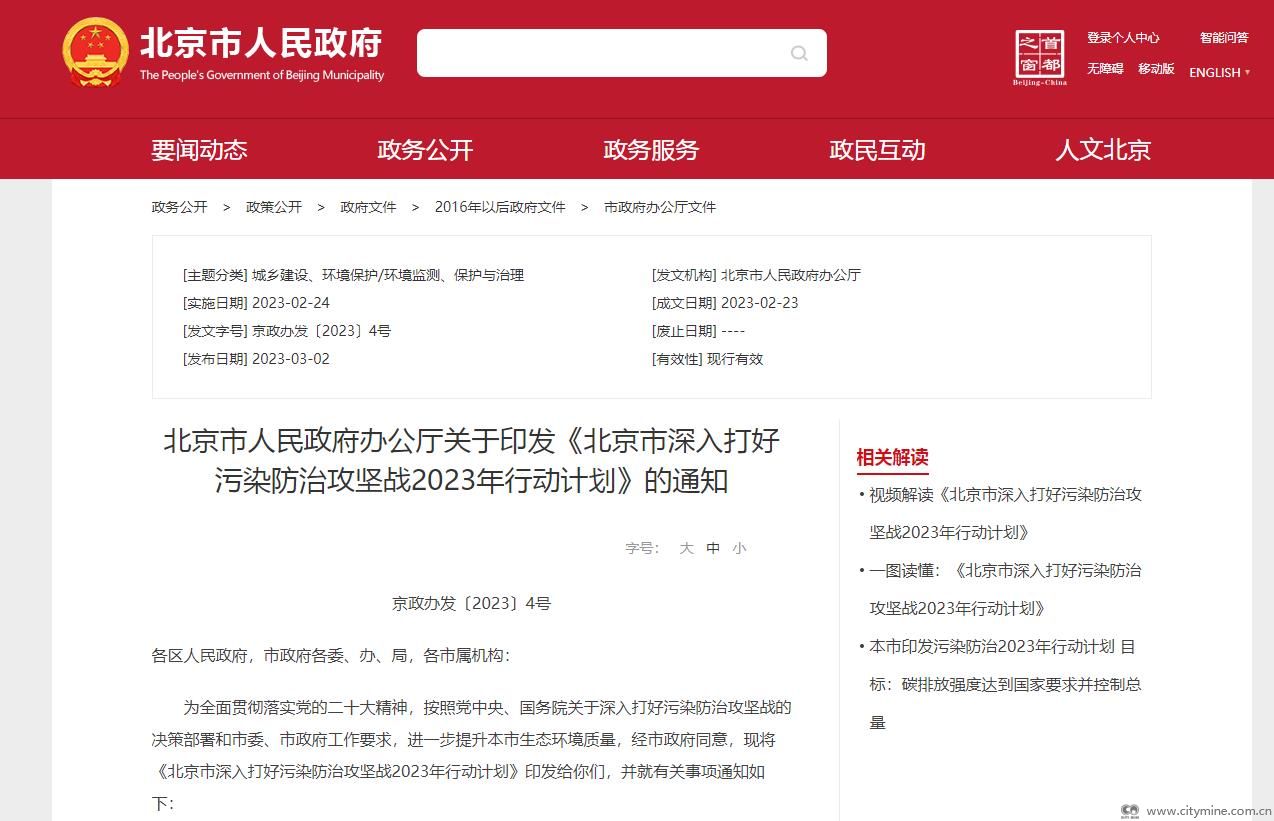The height and width of the screenshot is (821, 1274).
Task: Set font size to 大 (large)
Action: pyautogui.click(x=686, y=548)
